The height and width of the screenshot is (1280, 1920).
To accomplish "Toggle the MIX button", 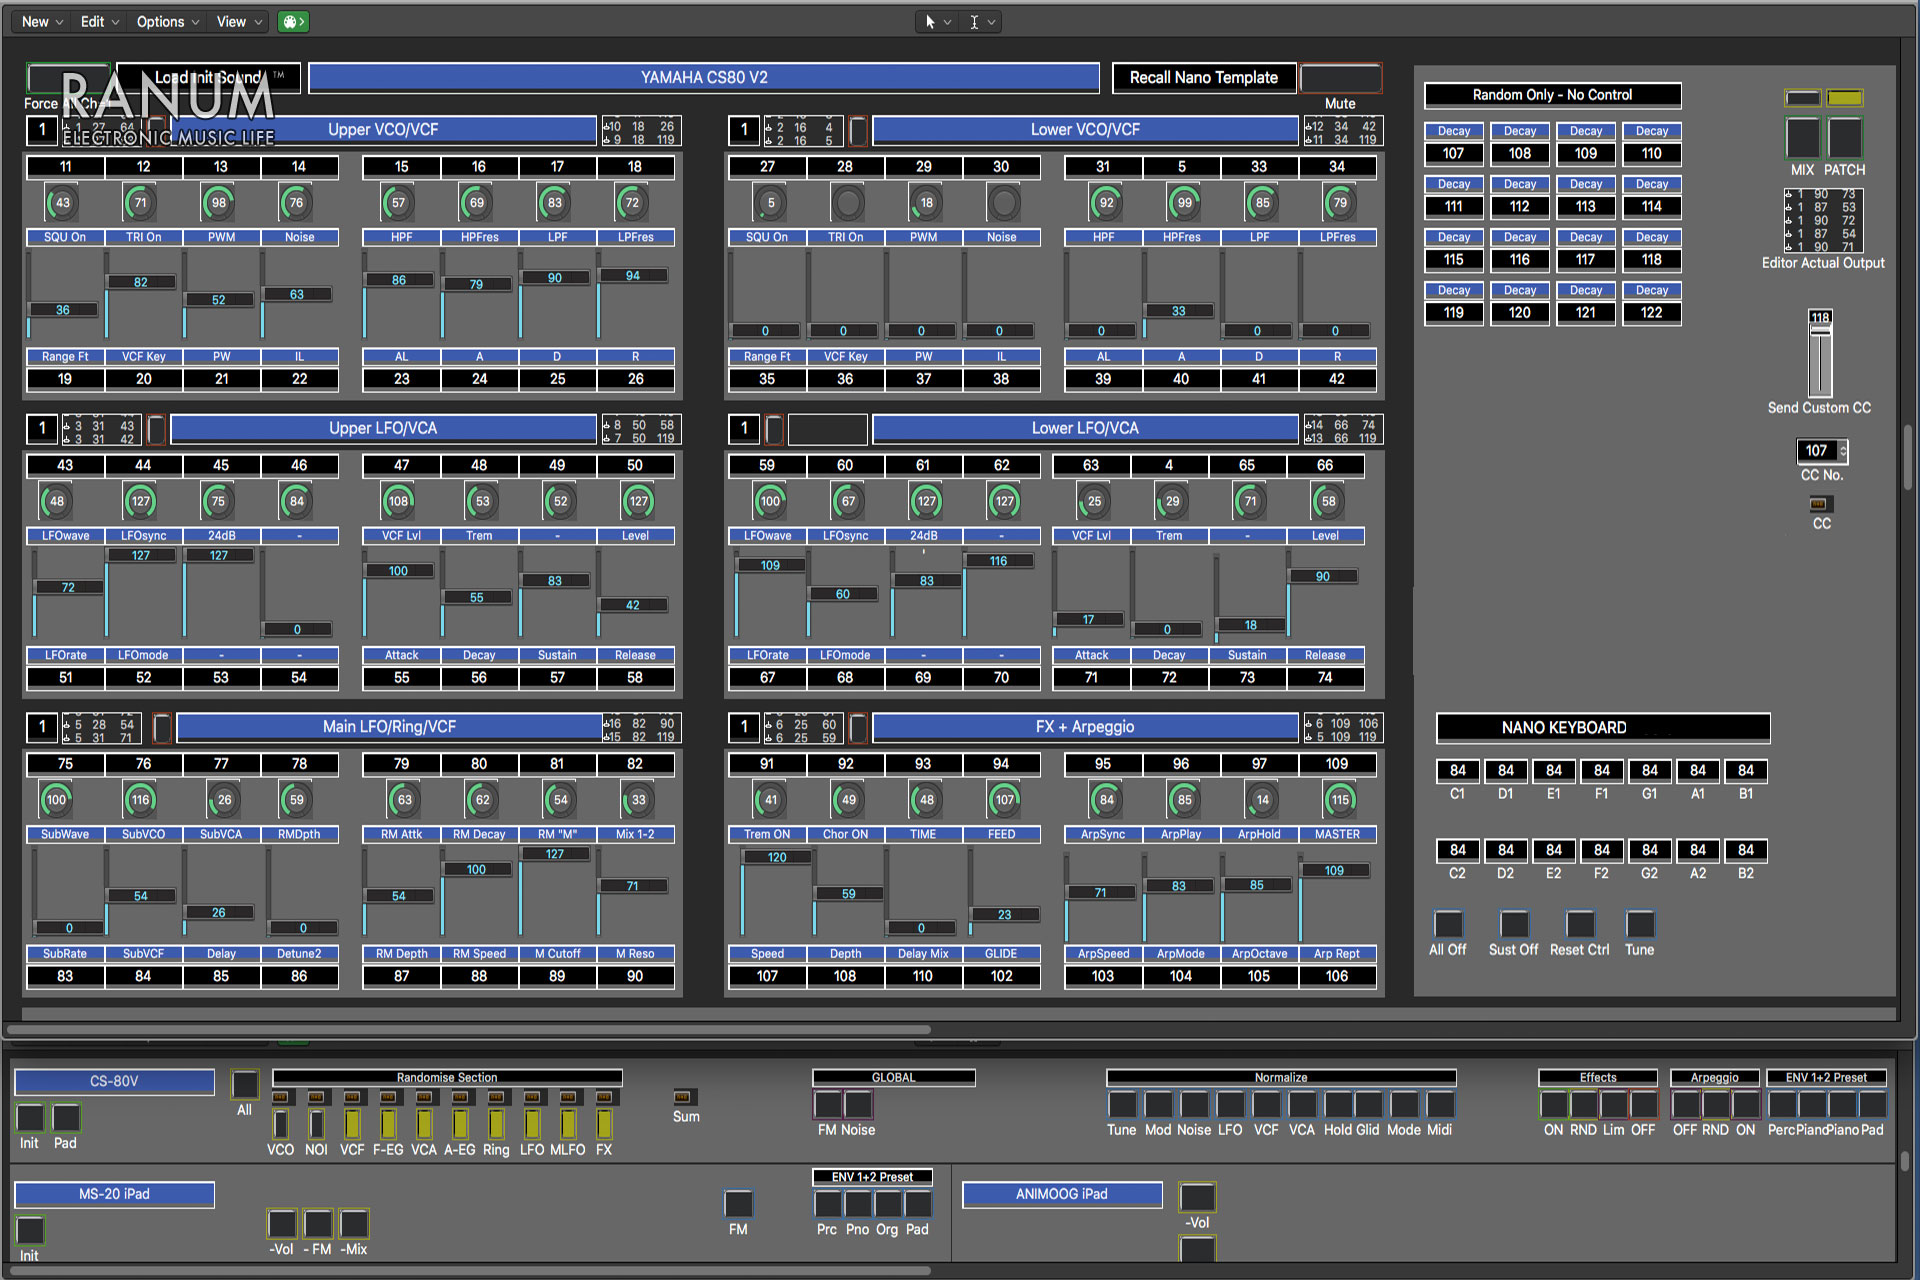I will pos(1802,138).
